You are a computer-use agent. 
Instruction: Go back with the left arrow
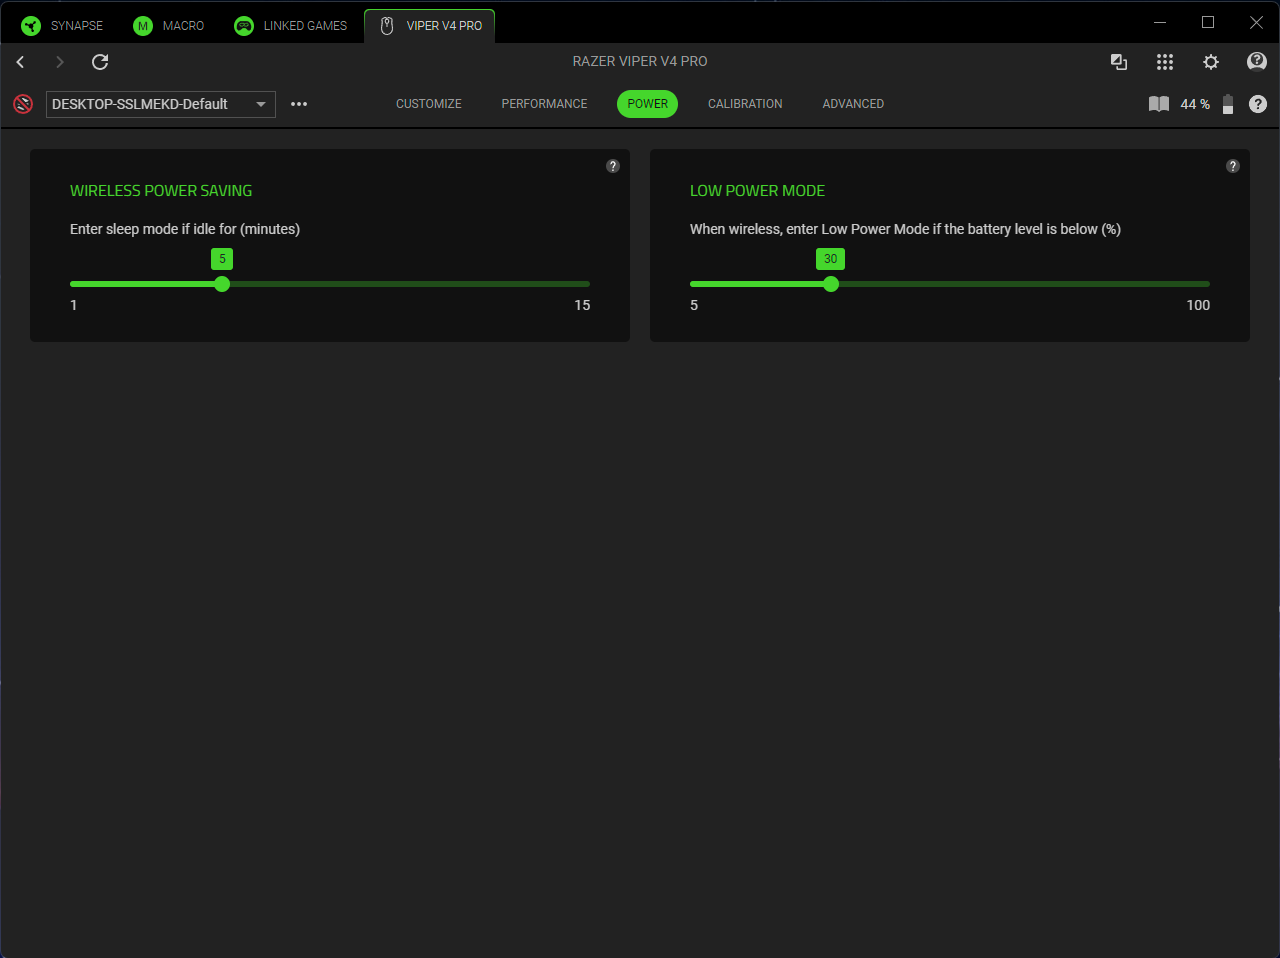point(20,62)
